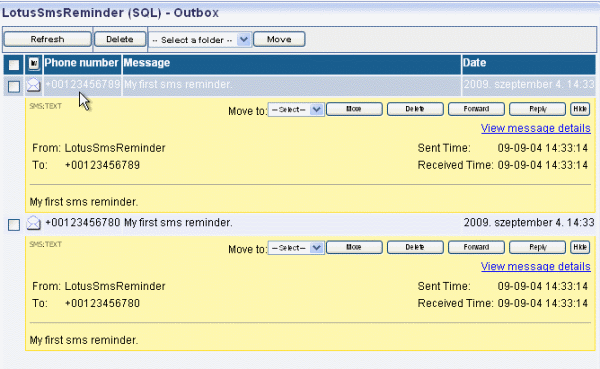Open 'View message details' link for +00123456780
This screenshot has width=600, height=369.
coord(535,266)
